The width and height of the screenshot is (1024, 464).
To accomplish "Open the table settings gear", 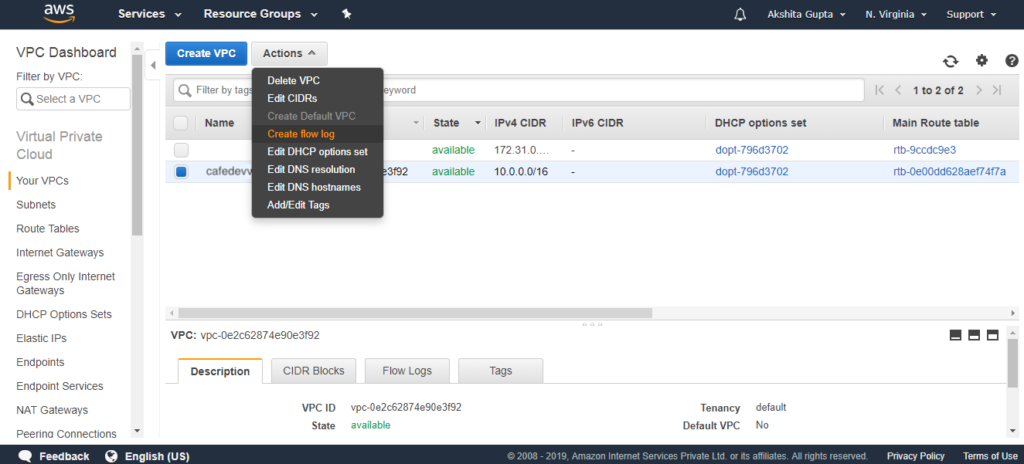I will point(982,60).
